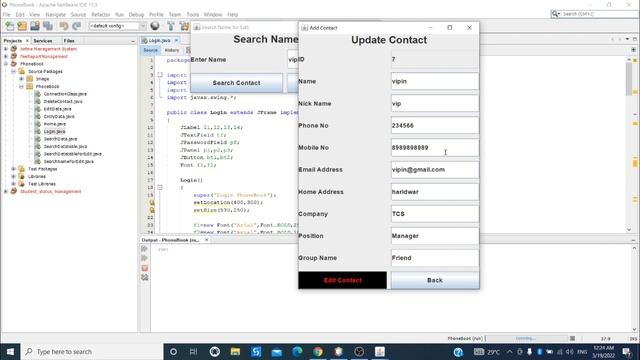Open the Debug menu

click(136, 14)
